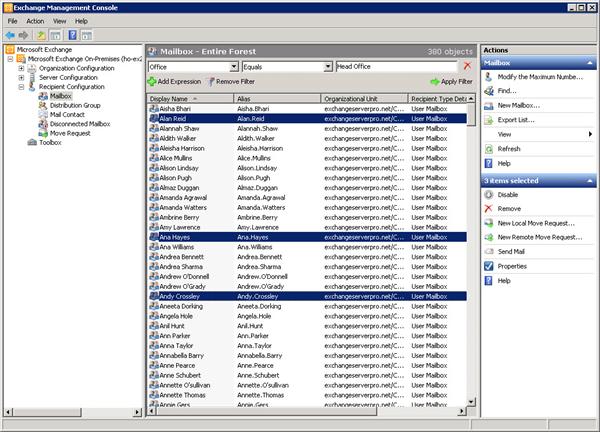Image resolution: width=600 pixels, height=432 pixels.
Task: Select Disconnected Mailbox node in tree
Action: pos(79,124)
